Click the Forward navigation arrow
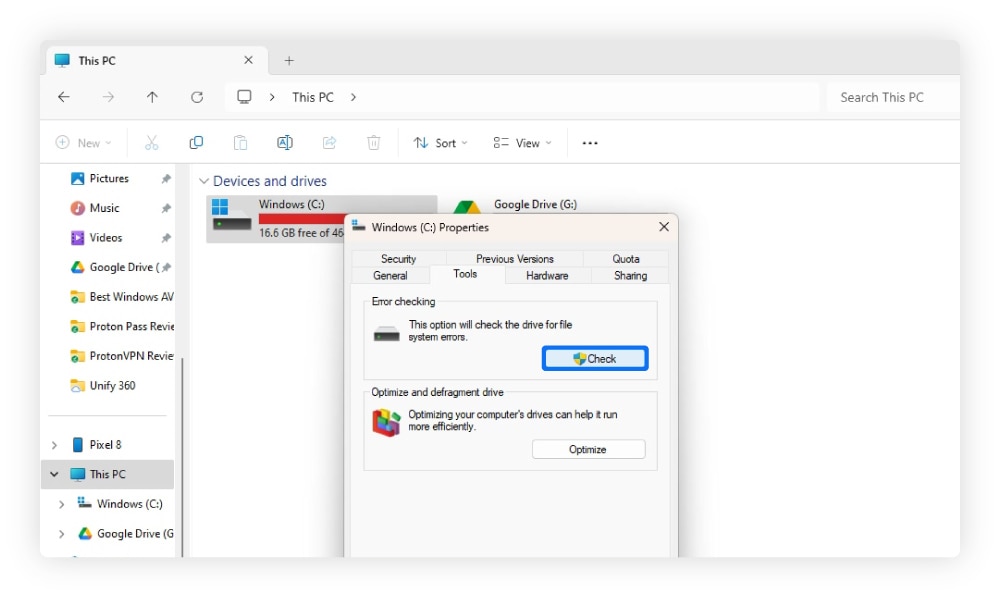This screenshot has width=1000, height=597. coord(108,97)
